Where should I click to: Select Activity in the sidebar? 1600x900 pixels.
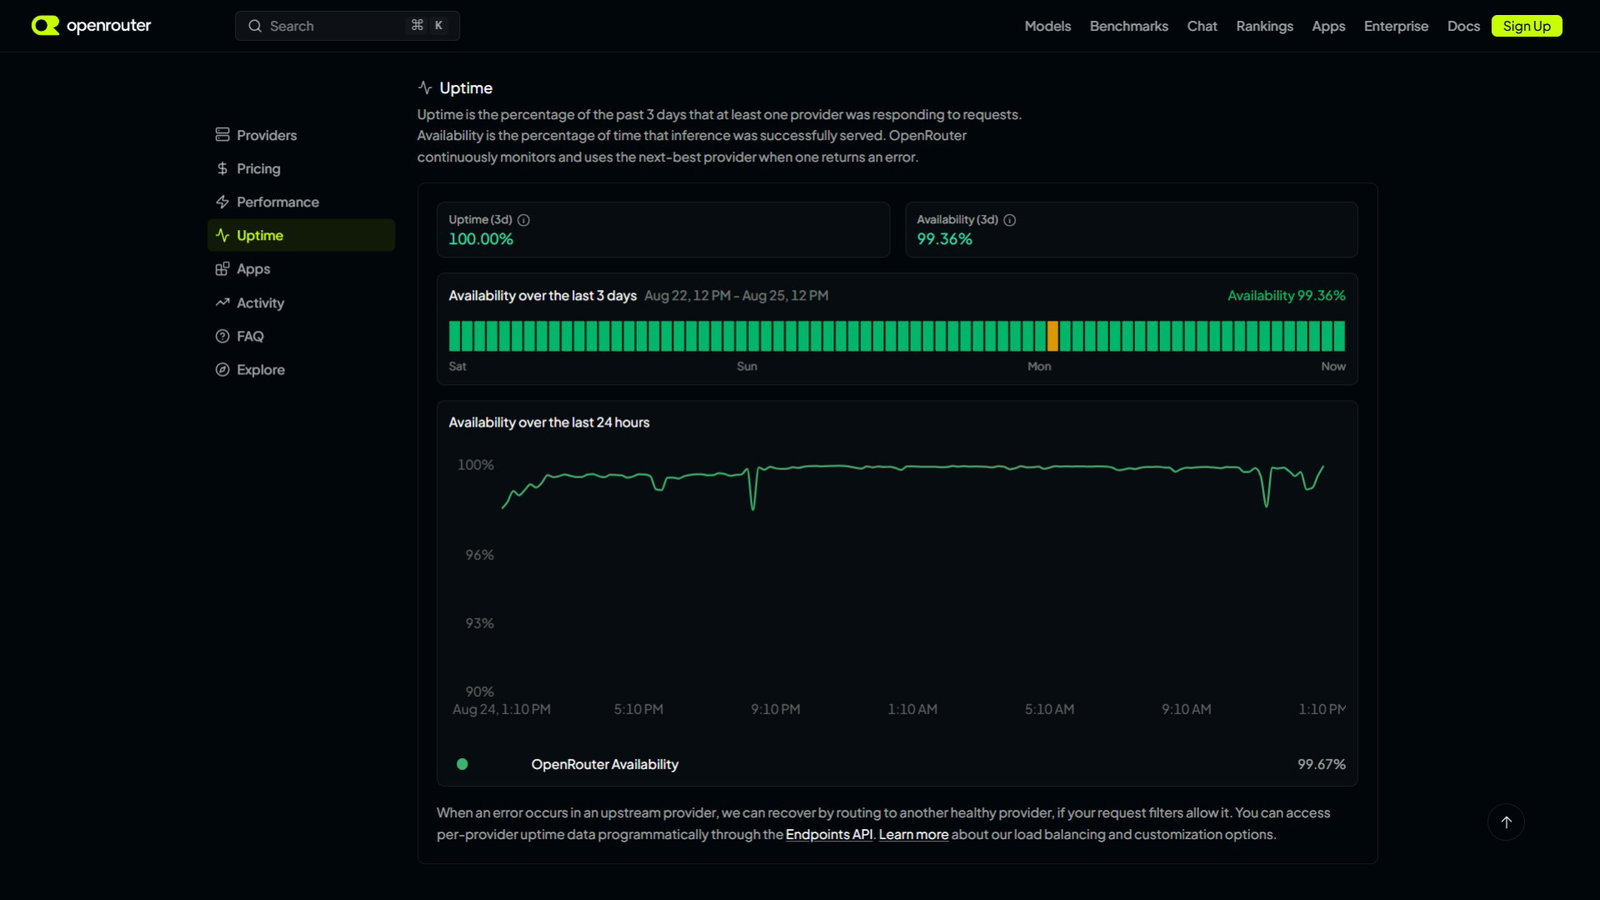pos(301,303)
